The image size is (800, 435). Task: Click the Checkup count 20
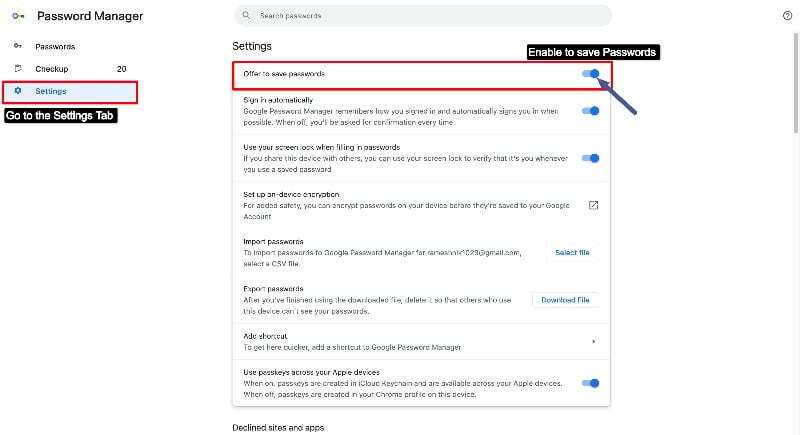[121, 69]
